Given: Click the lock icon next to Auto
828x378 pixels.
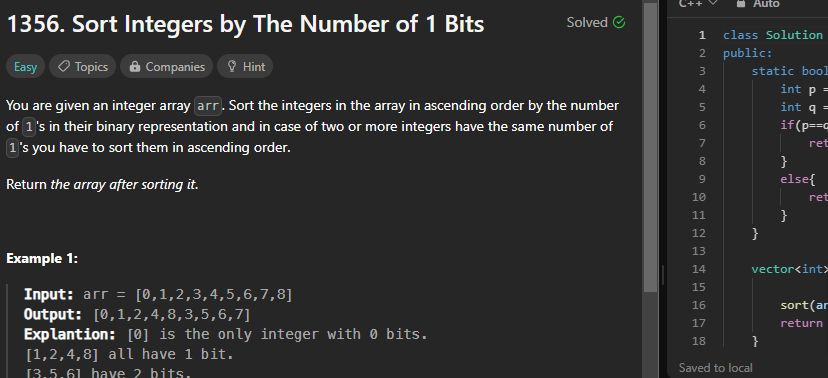Looking at the screenshot, I should pyautogui.click(x=741, y=4).
